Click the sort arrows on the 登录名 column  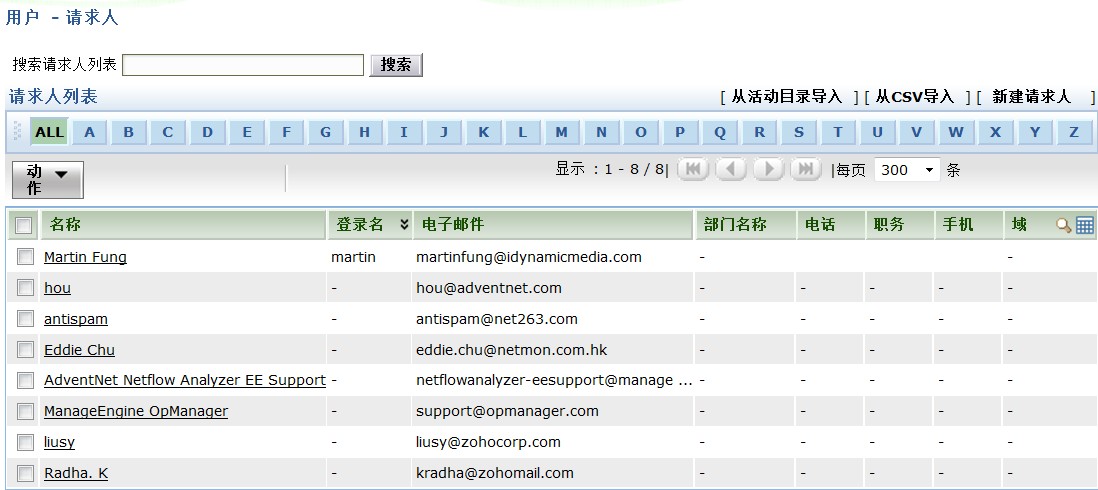[404, 225]
